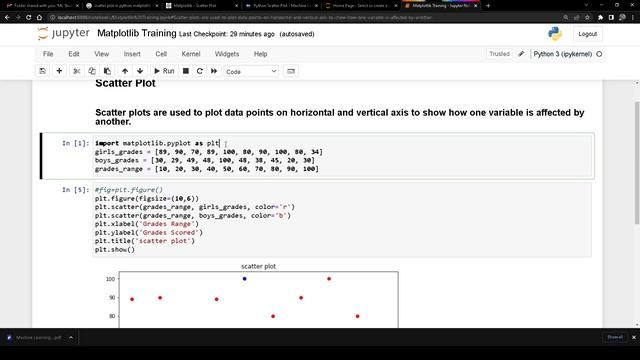Open the Kernel menu

tap(191, 54)
